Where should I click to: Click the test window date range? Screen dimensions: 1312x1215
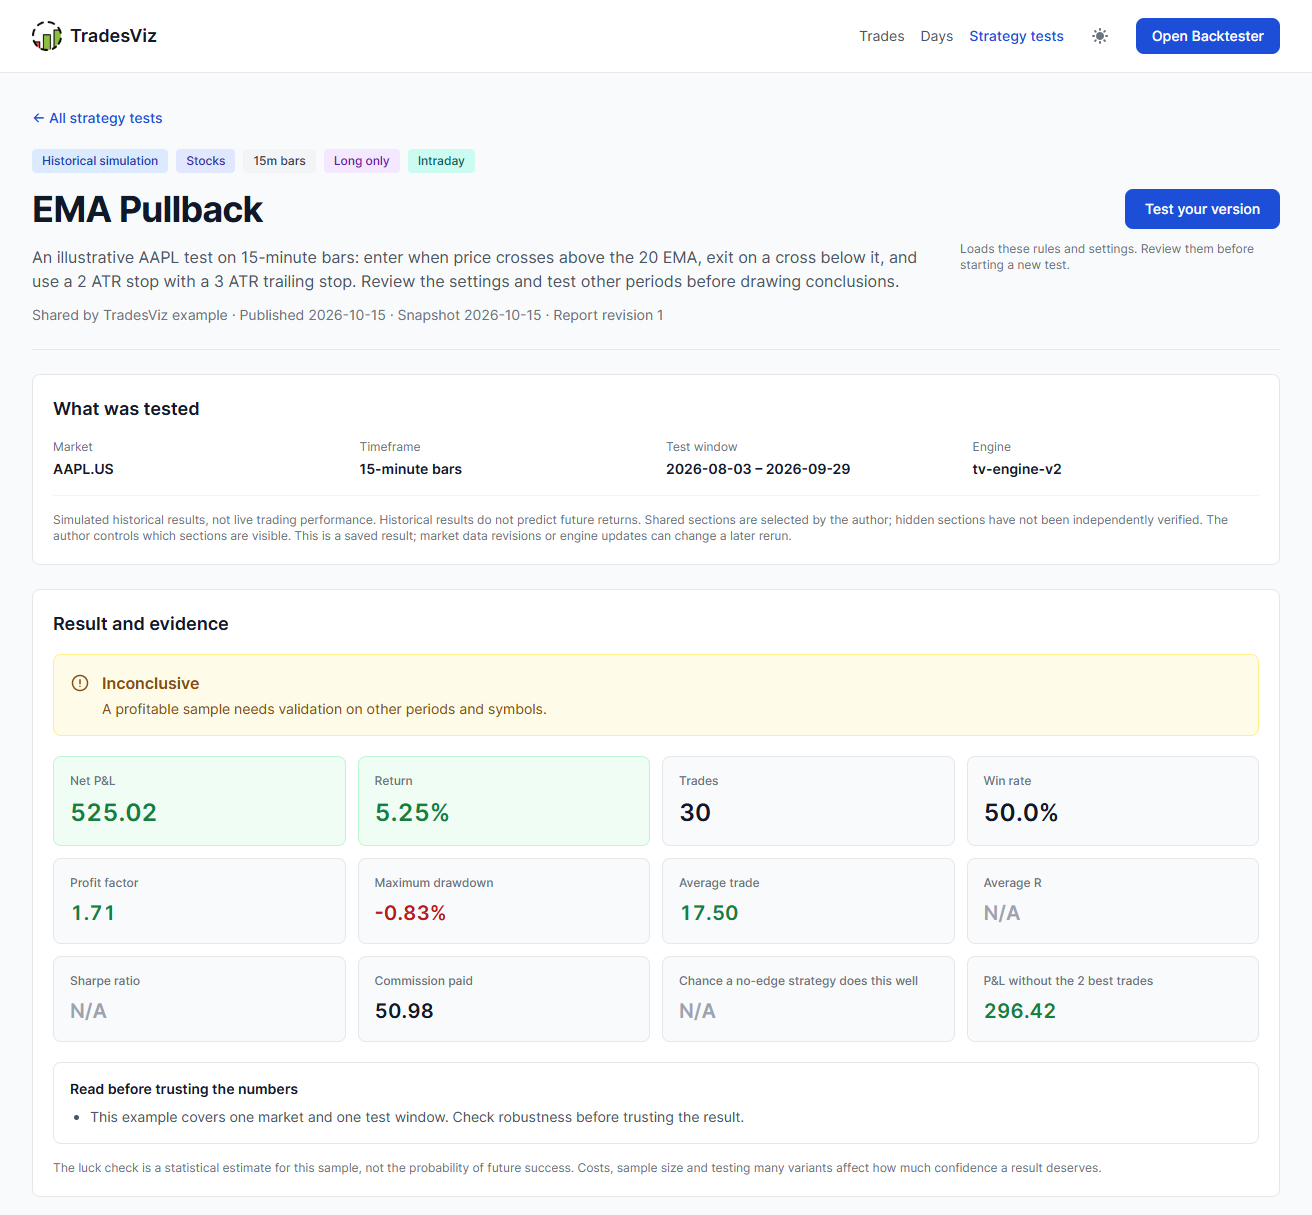coord(758,469)
